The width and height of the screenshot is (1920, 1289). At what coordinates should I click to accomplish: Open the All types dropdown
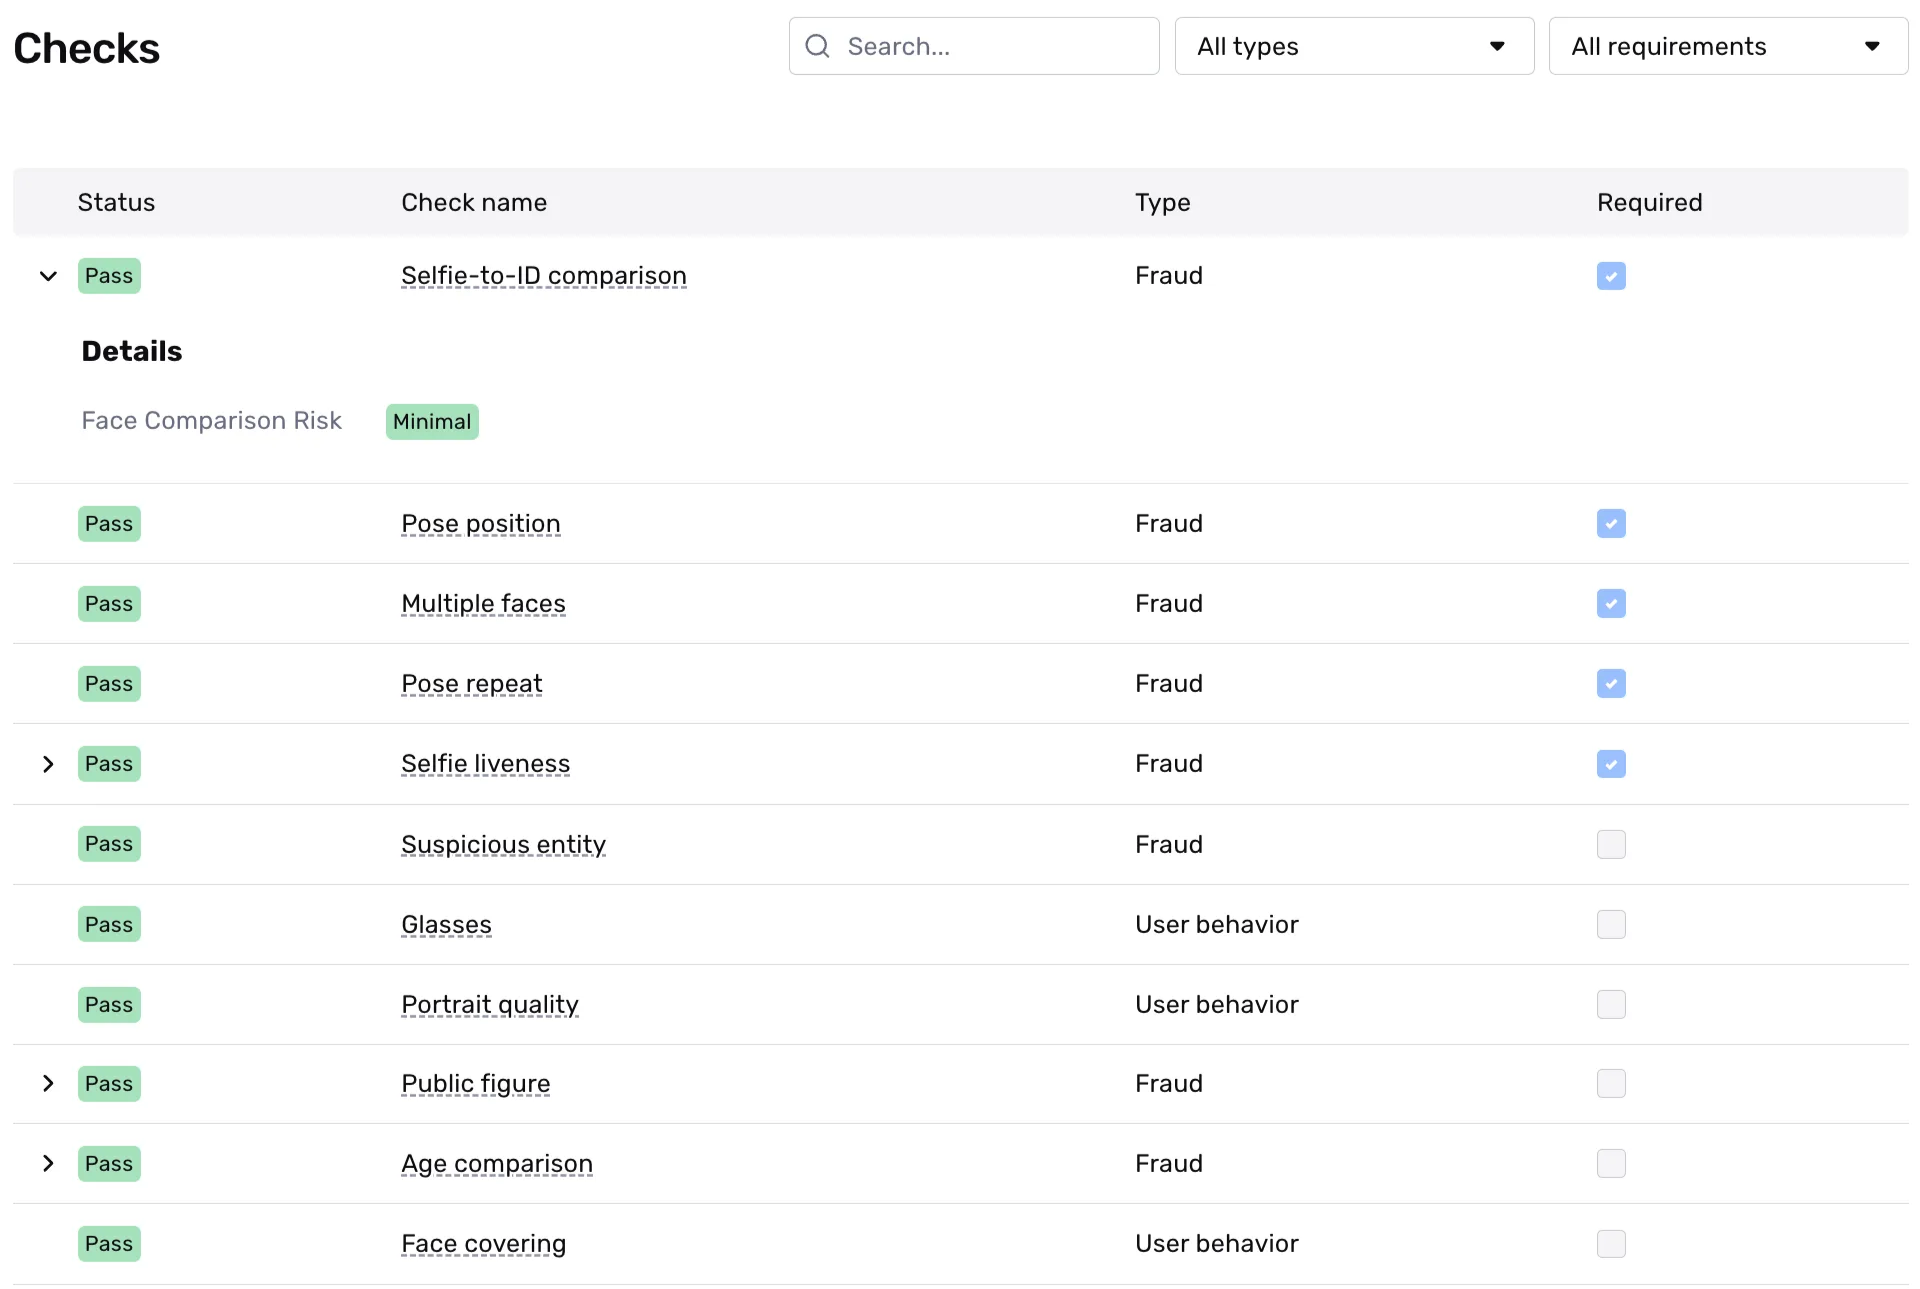(x=1353, y=46)
